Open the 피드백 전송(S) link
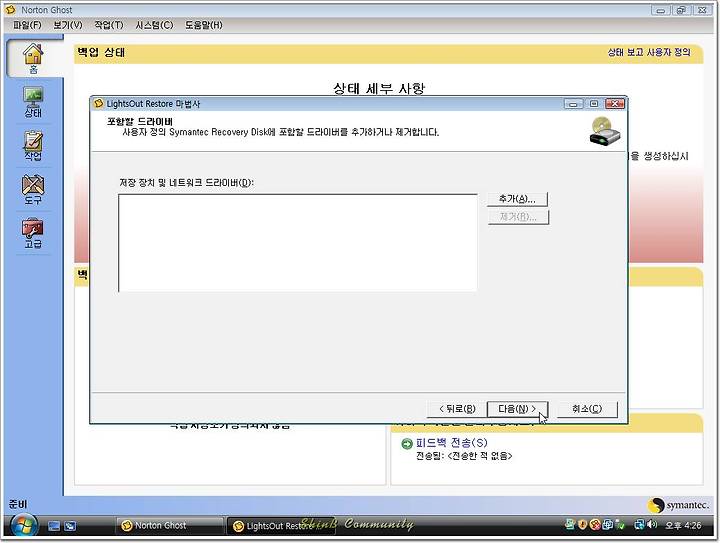 click(451, 442)
